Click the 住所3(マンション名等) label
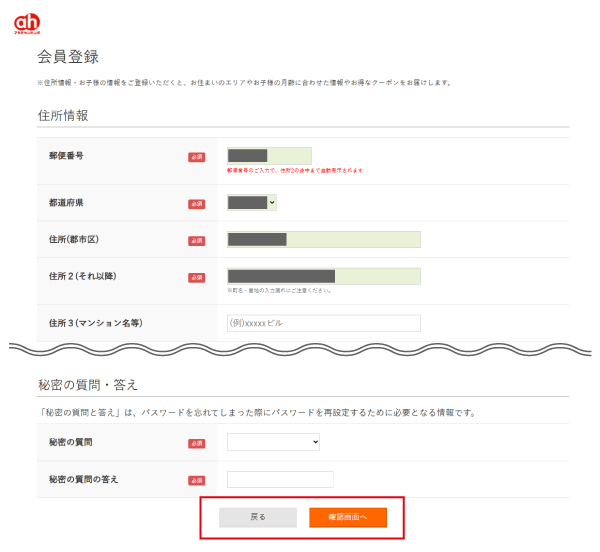The image size is (600, 552). click(95, 323)
